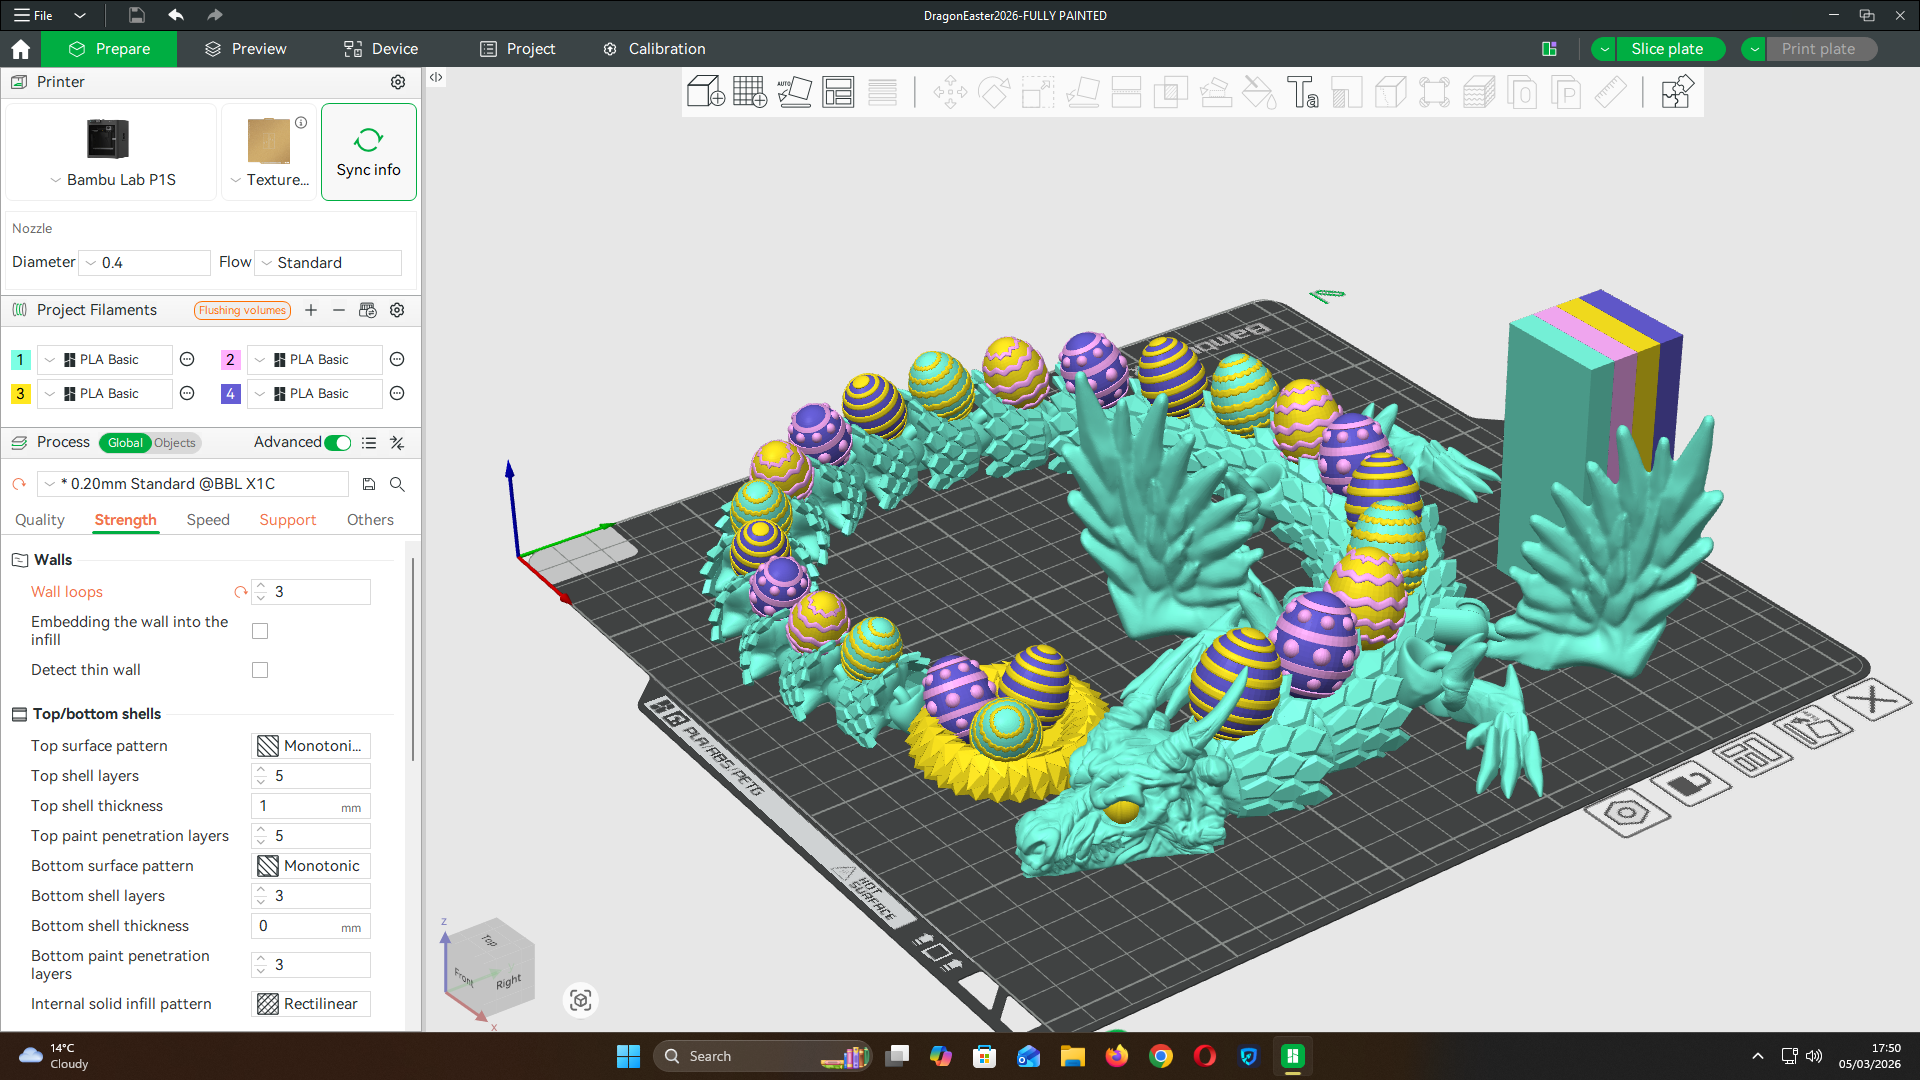Open the nozzle Diameter dropdown

coord(145,263)
